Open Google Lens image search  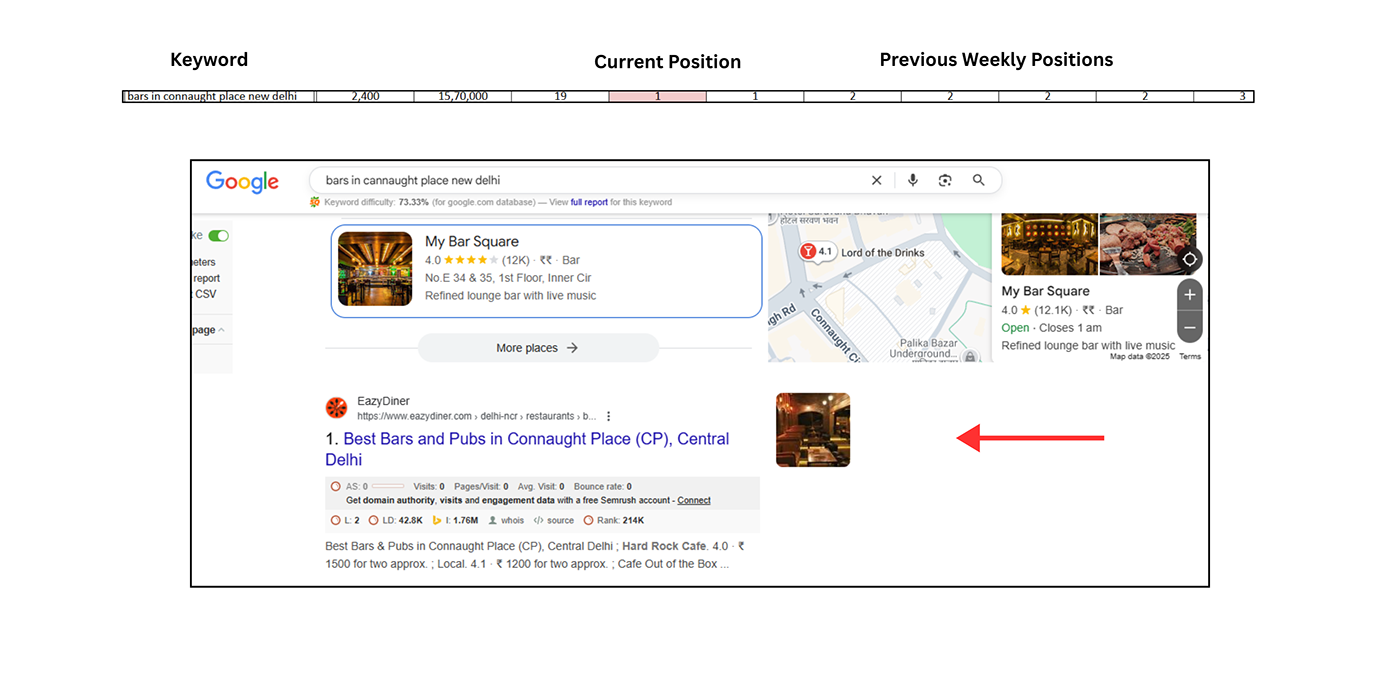[x=945, y=180]
